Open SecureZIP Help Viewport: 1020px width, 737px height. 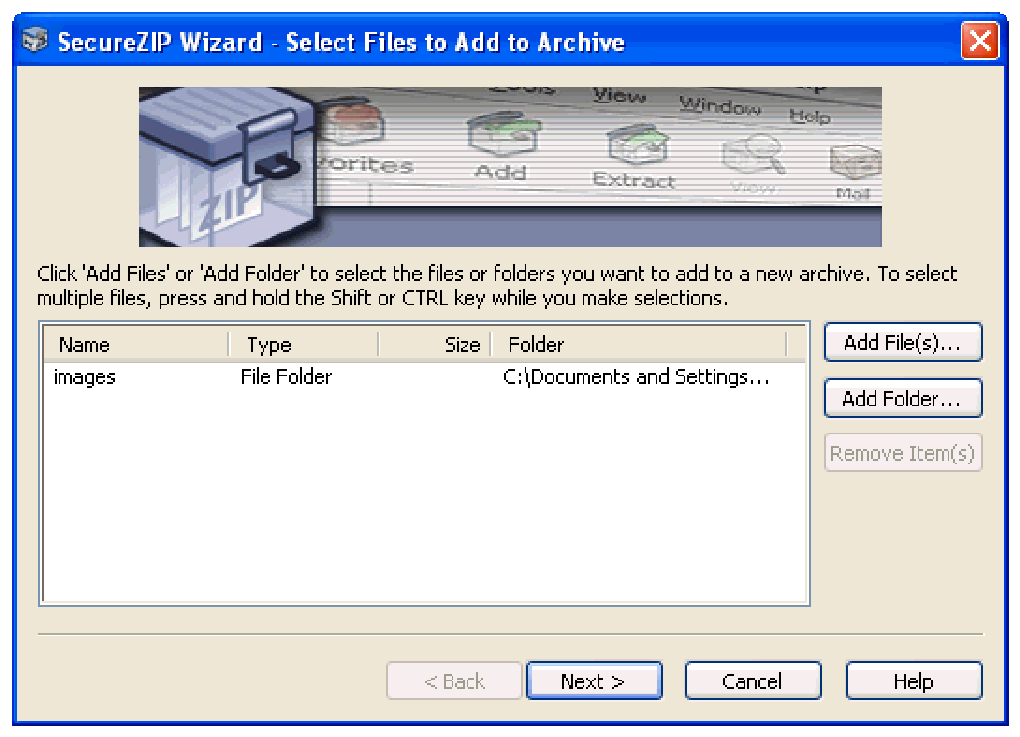(x=913, y=680)
